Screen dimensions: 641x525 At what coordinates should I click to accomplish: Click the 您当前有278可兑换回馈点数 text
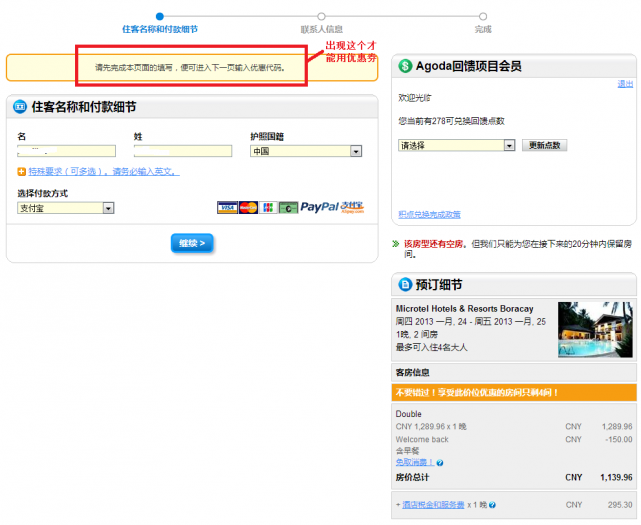451,121
